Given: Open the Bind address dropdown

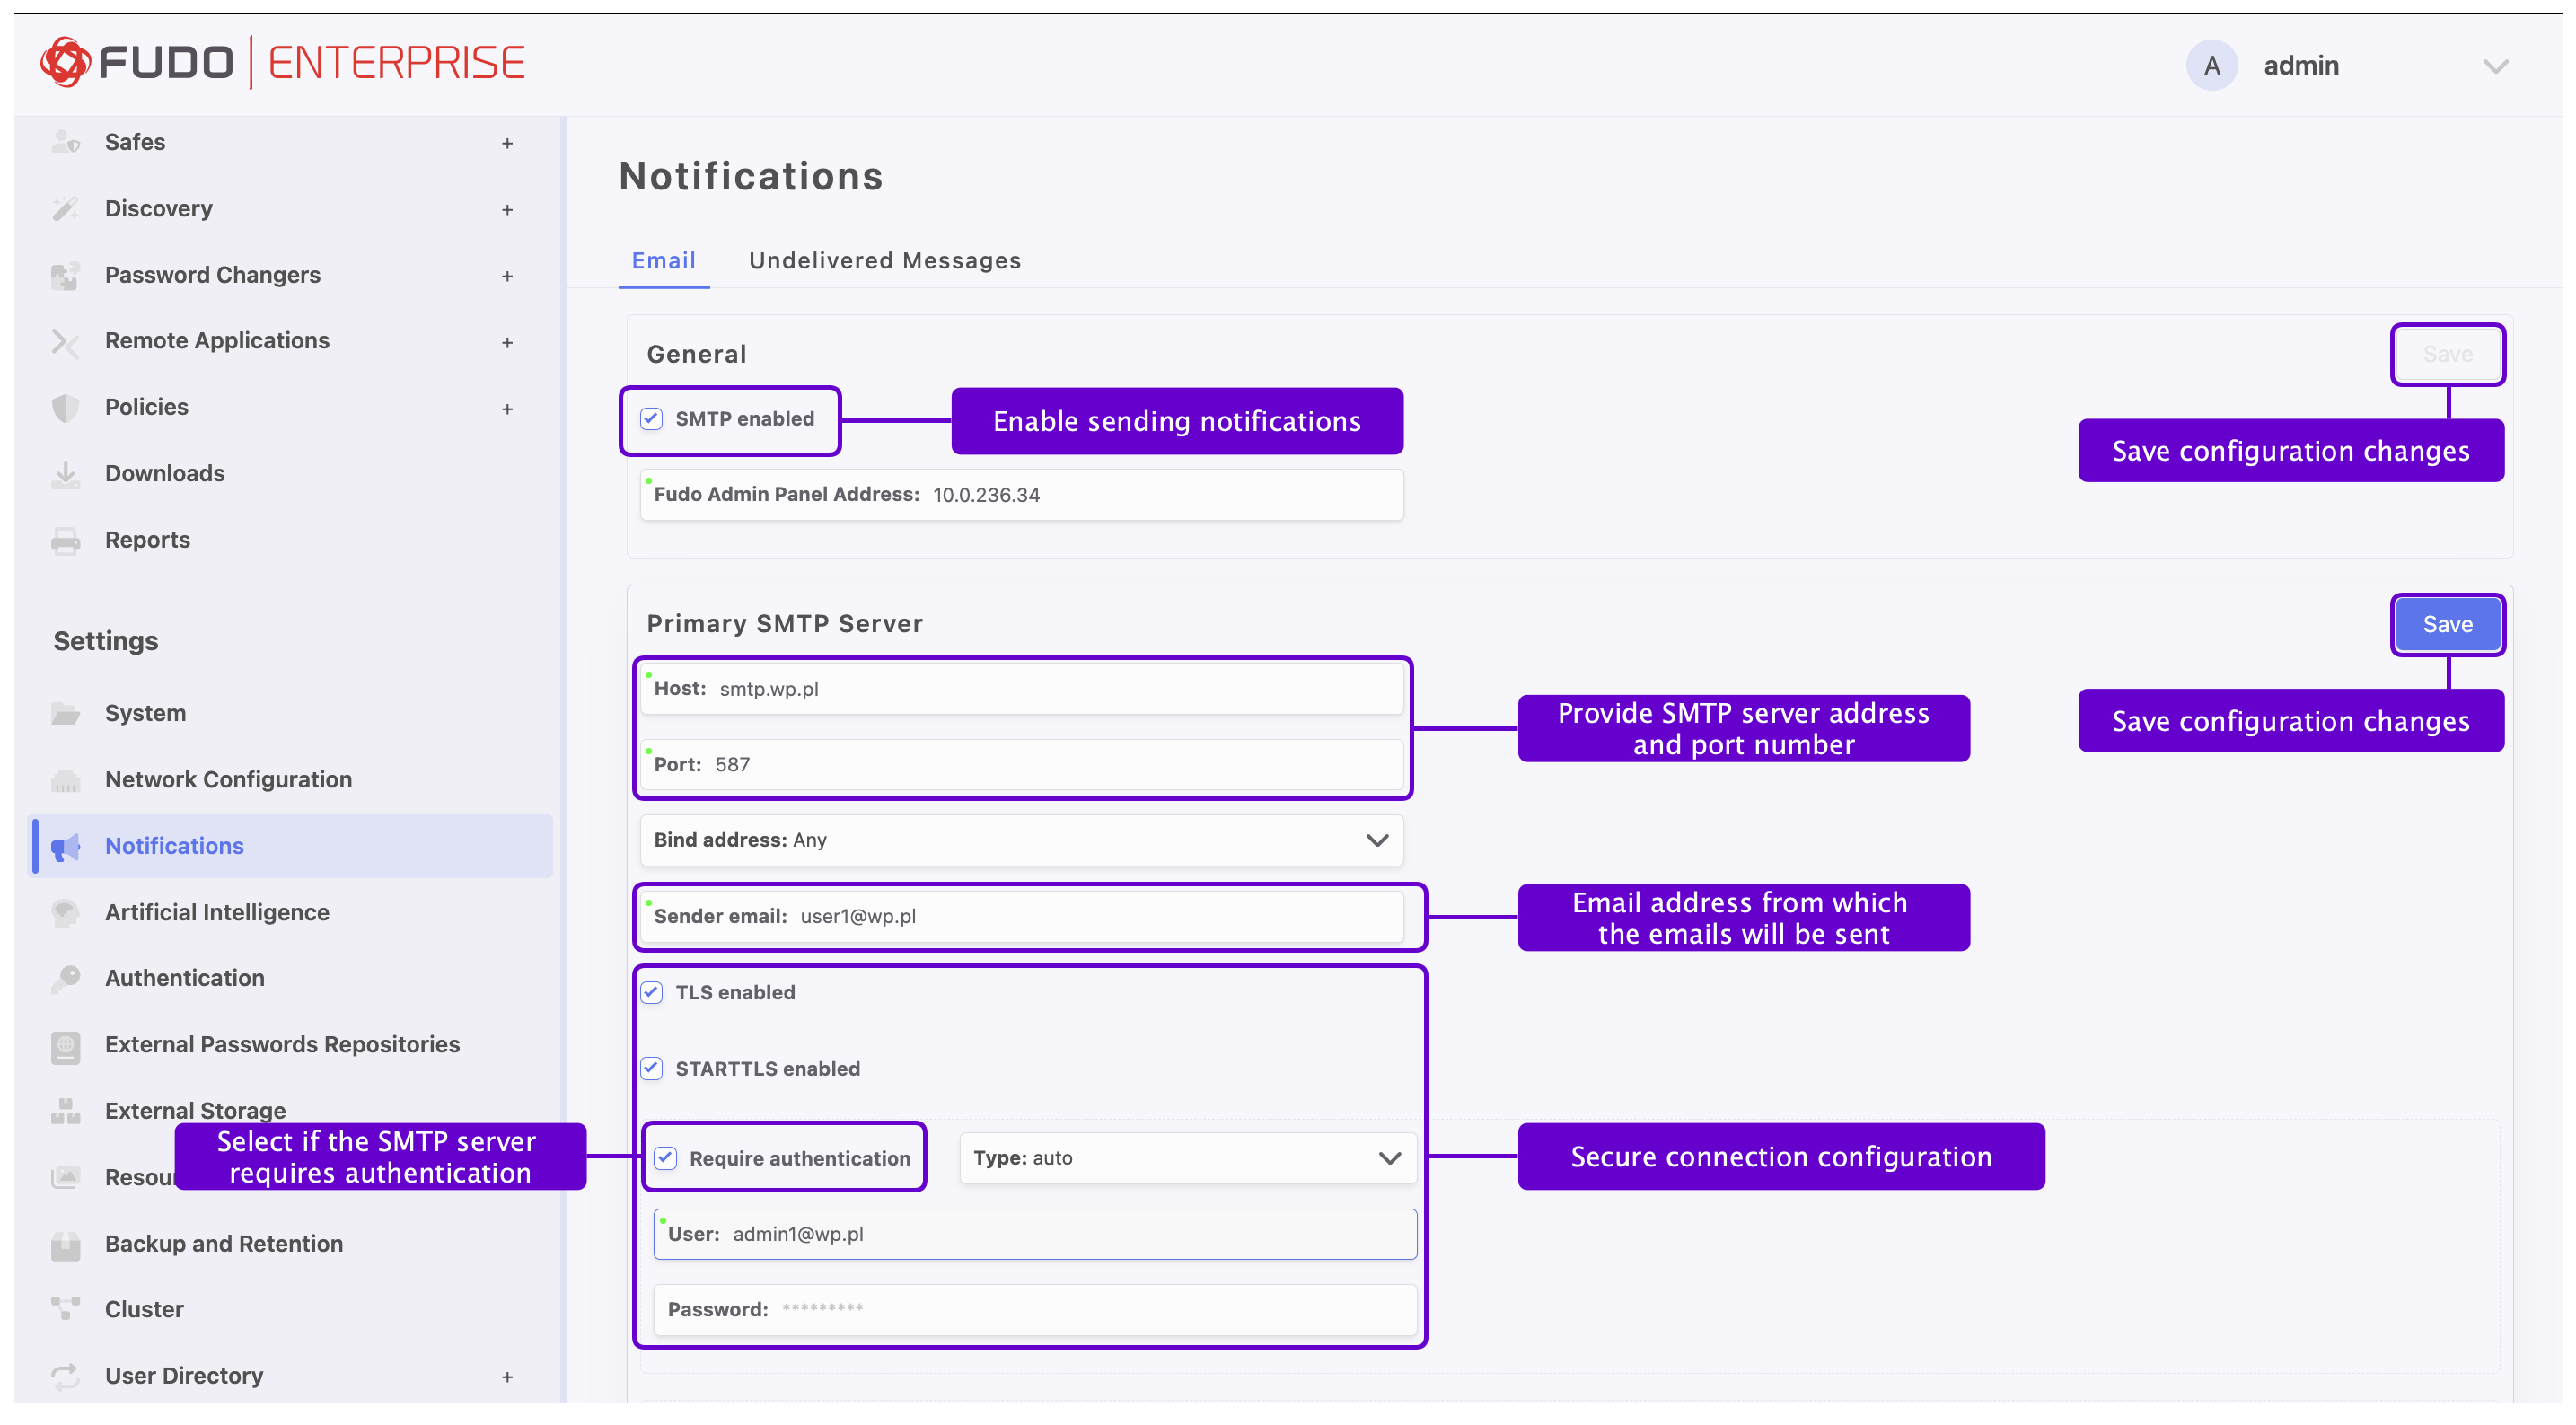Looking at the screenshot, I should (1021, 840).
